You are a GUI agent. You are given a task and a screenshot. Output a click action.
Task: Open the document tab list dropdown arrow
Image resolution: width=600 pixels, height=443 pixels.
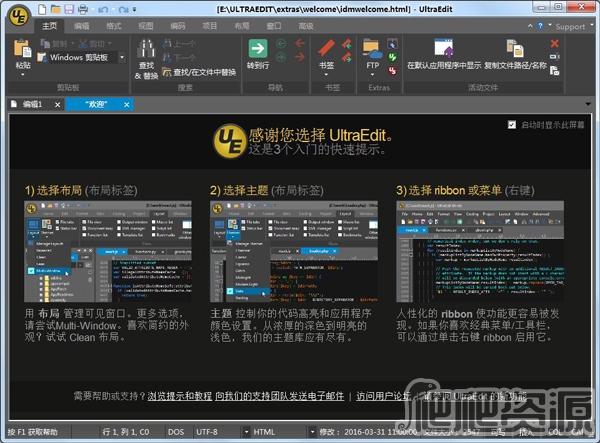pos(588,104)
